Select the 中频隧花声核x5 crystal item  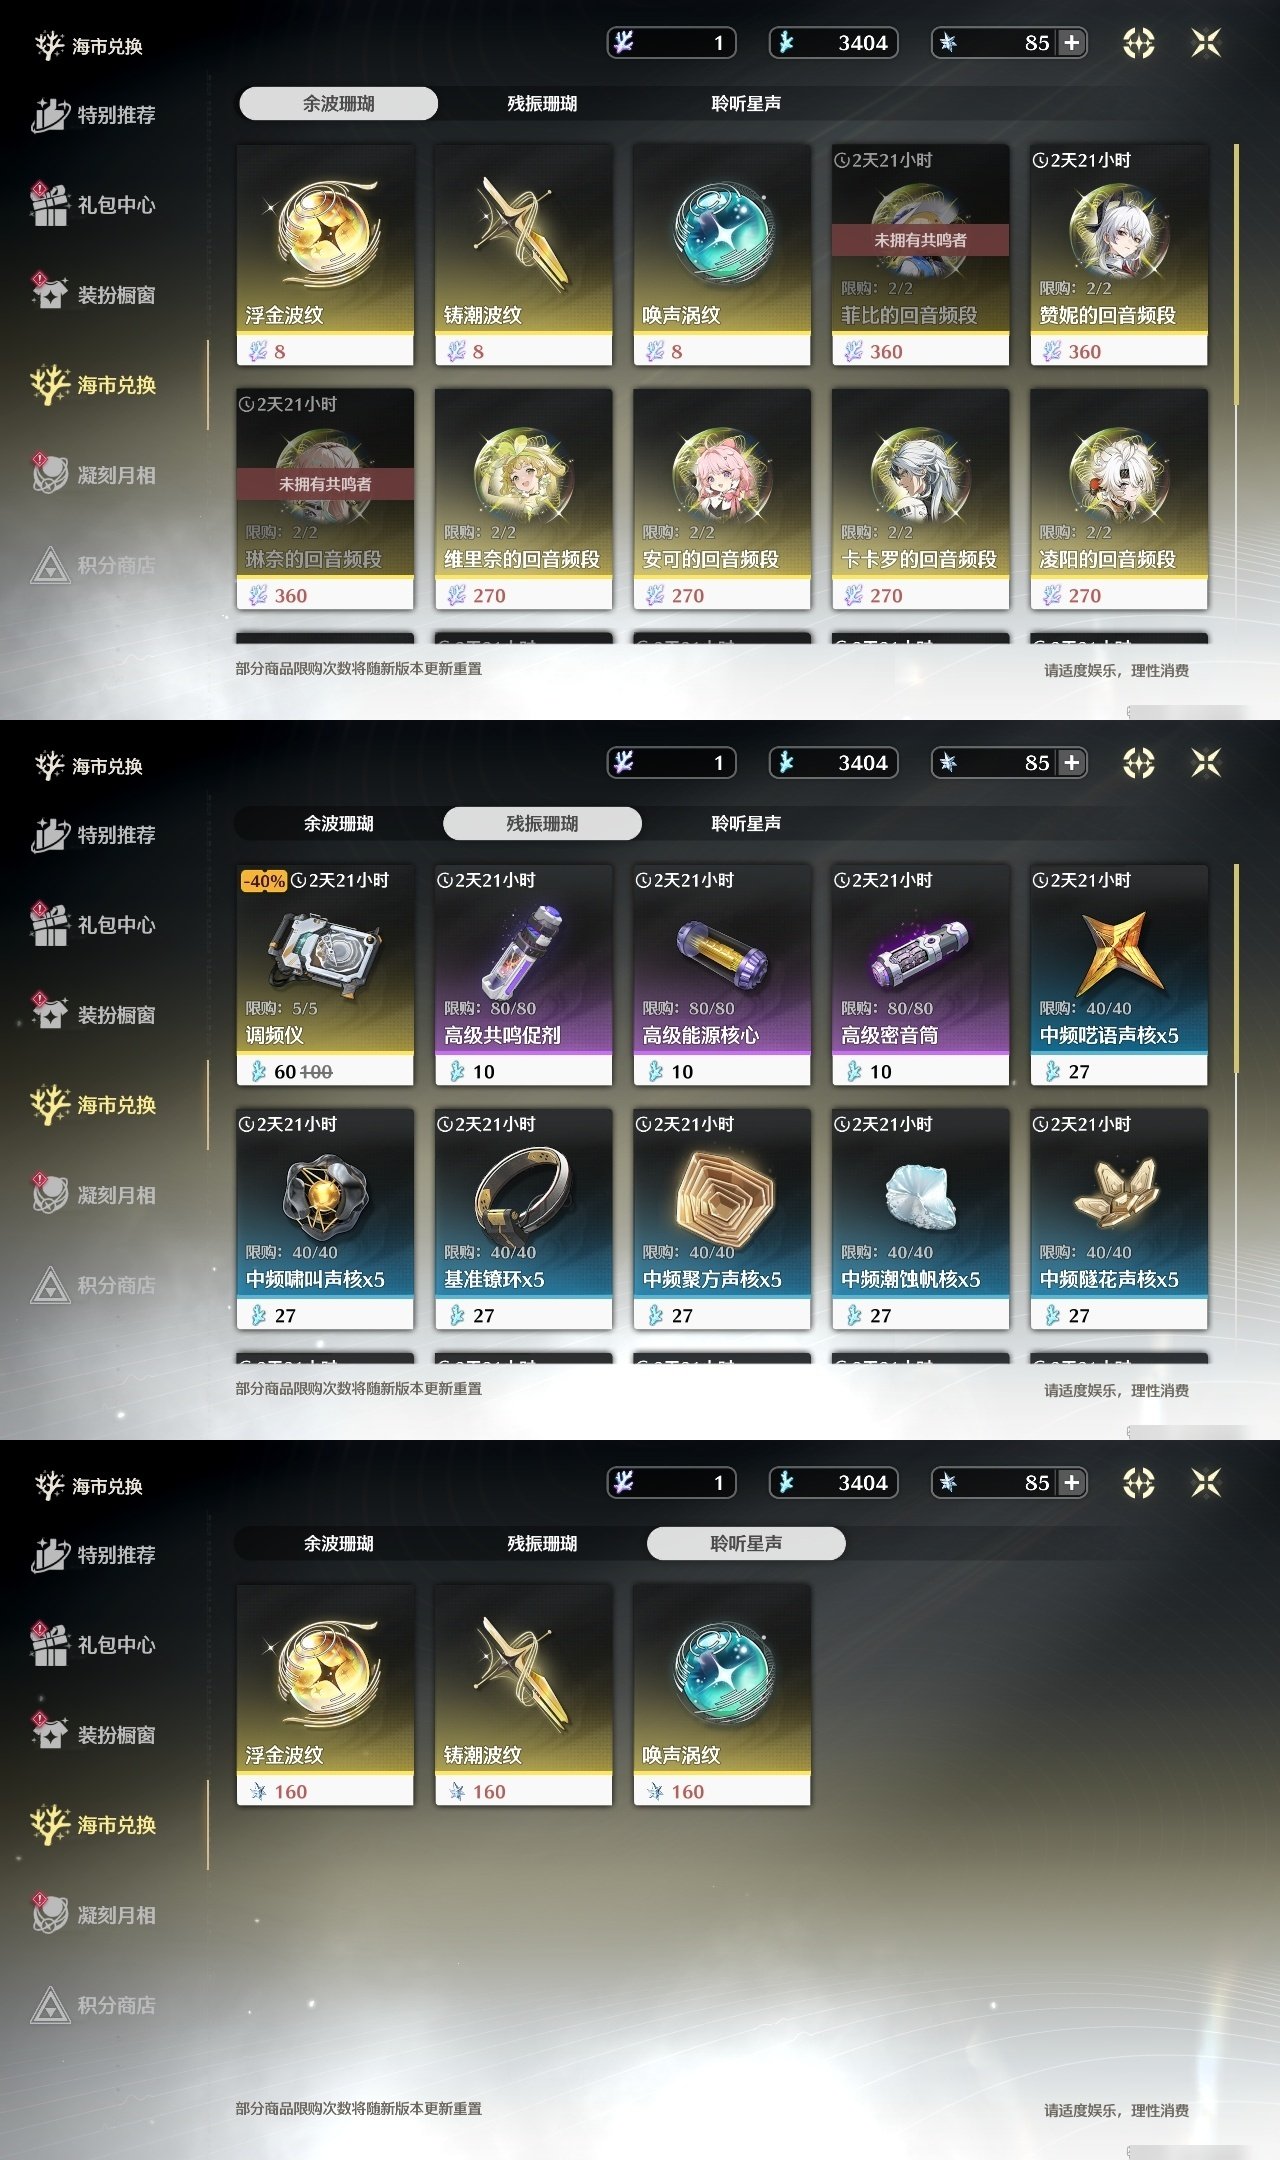coord(1119,1219)
